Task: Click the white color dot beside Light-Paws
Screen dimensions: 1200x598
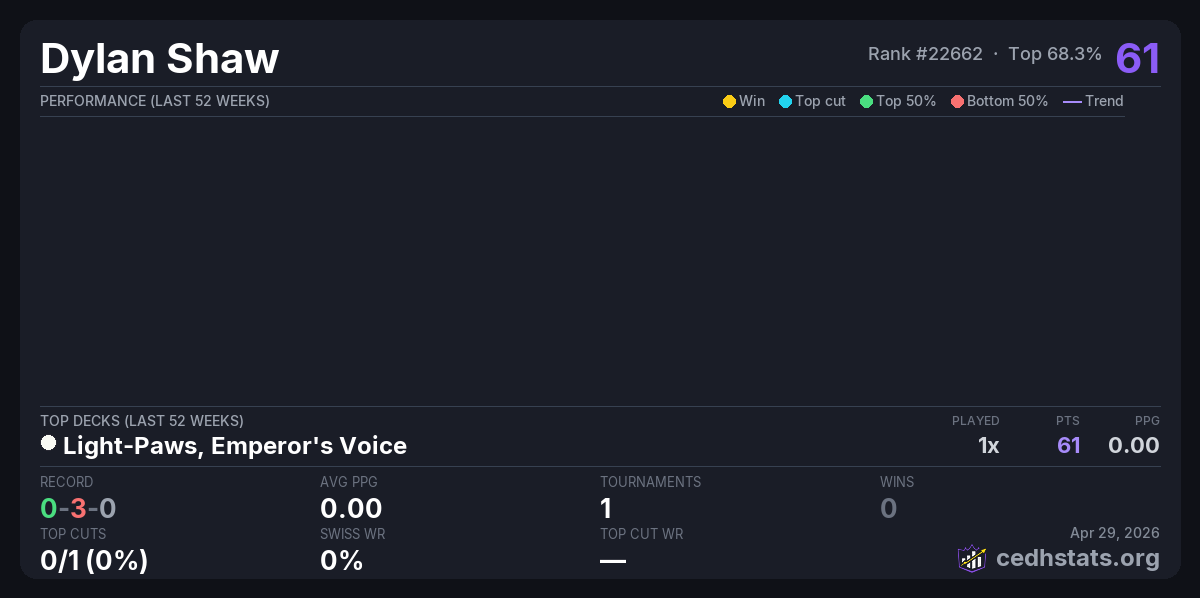Action: (48, 443)
